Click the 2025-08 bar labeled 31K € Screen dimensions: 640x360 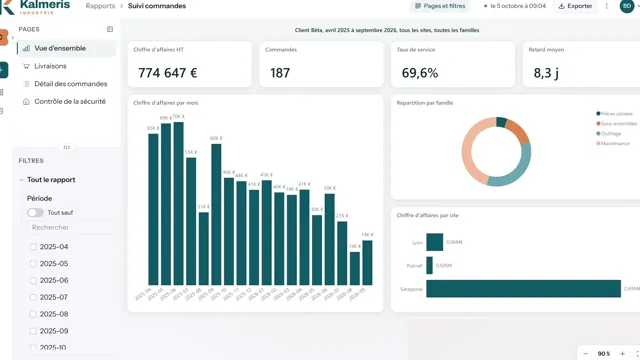coord(204,249)
